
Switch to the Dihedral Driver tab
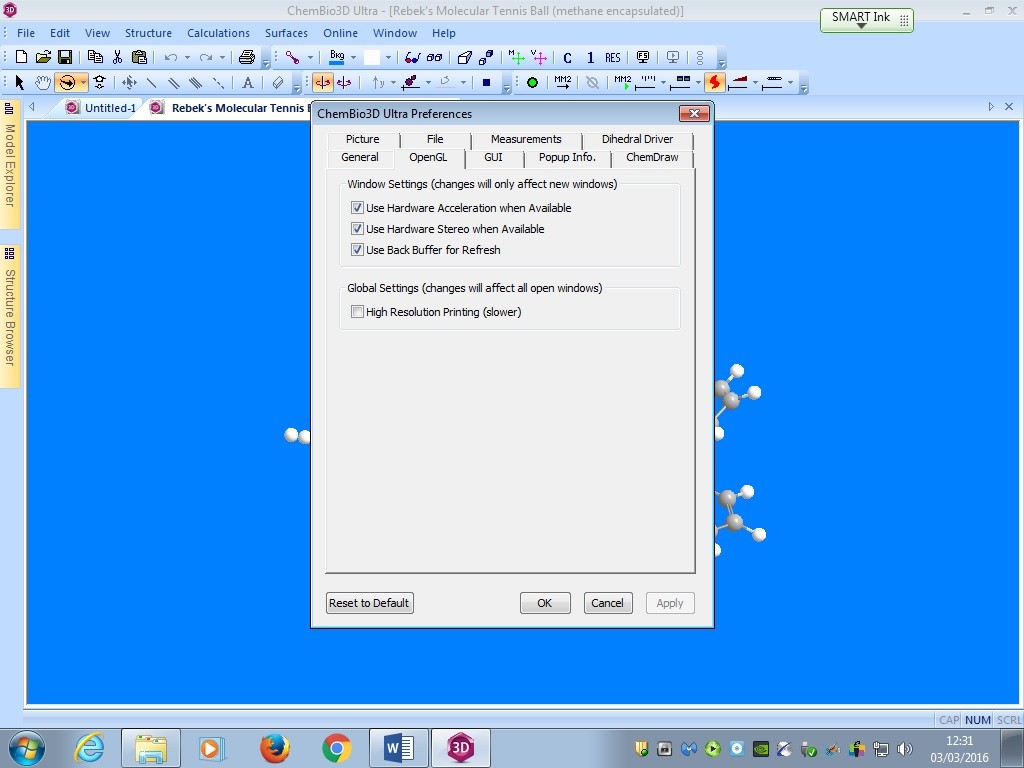[637, 139]
